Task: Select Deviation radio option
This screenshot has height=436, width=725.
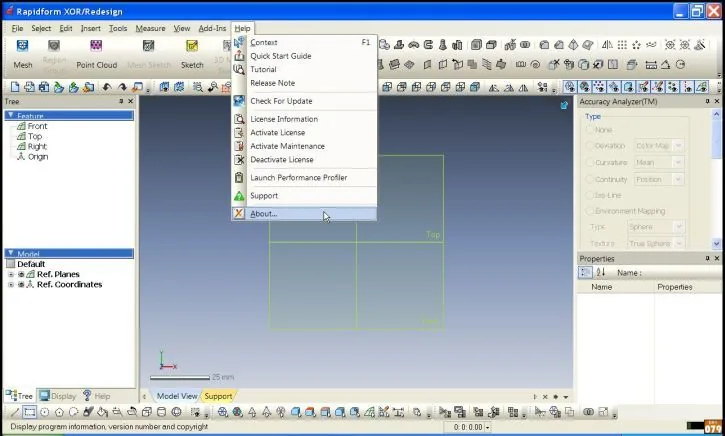Action: click(x=590, y=146)
